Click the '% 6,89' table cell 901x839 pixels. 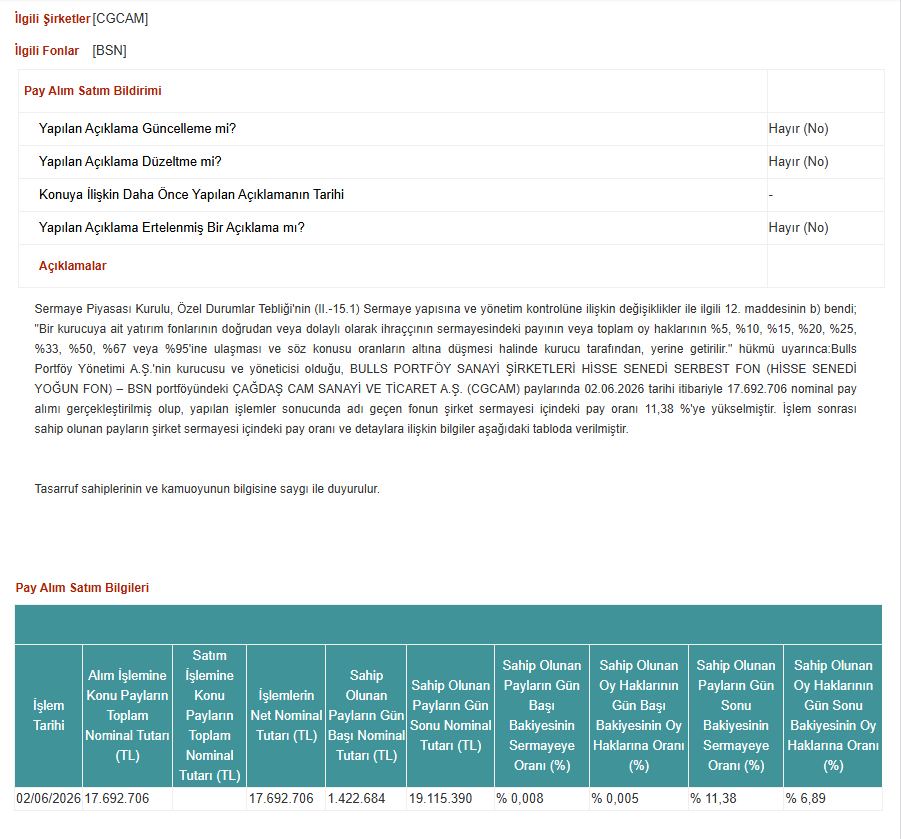833,799
